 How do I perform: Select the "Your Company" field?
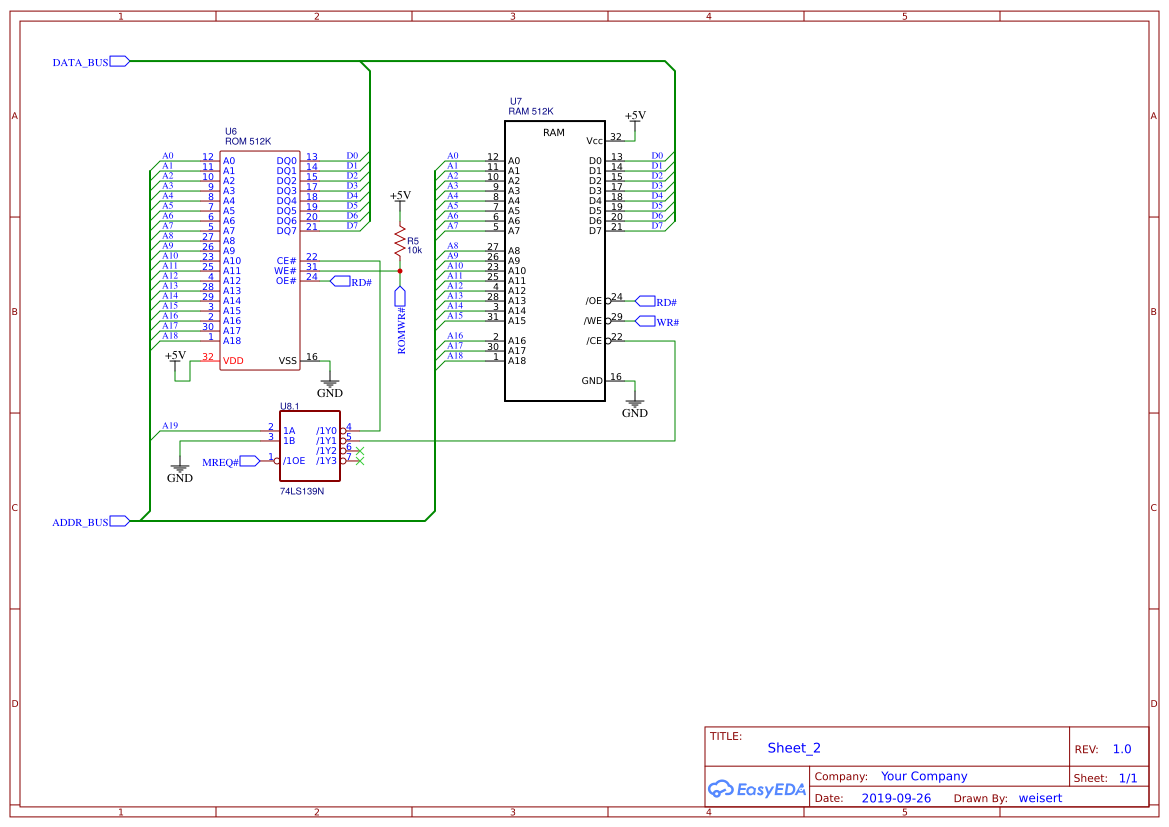(x=923, y=776)
